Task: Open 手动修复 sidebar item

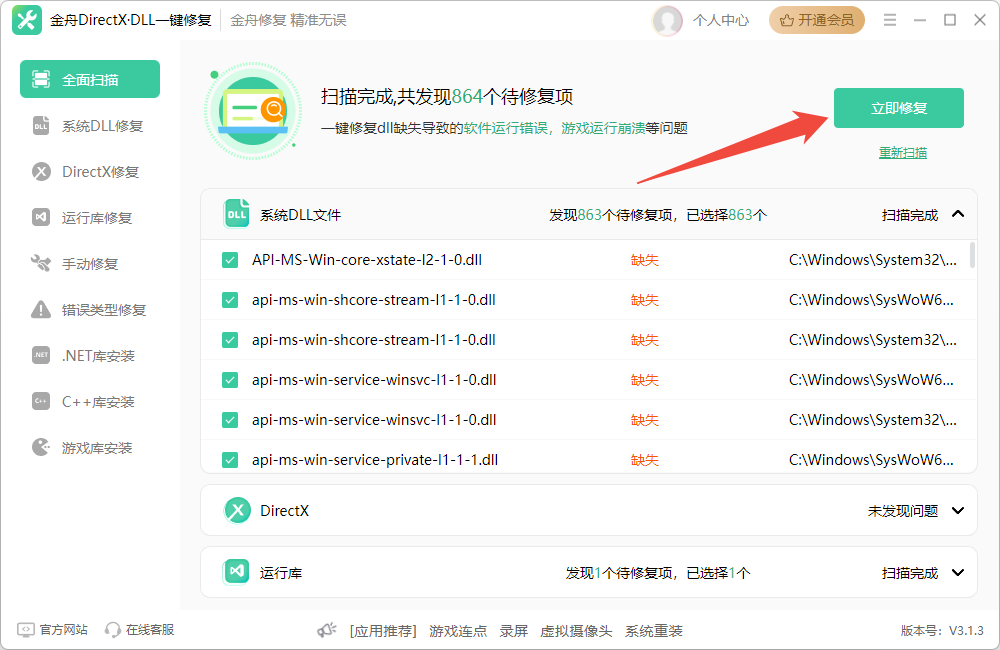Action: 90,263
